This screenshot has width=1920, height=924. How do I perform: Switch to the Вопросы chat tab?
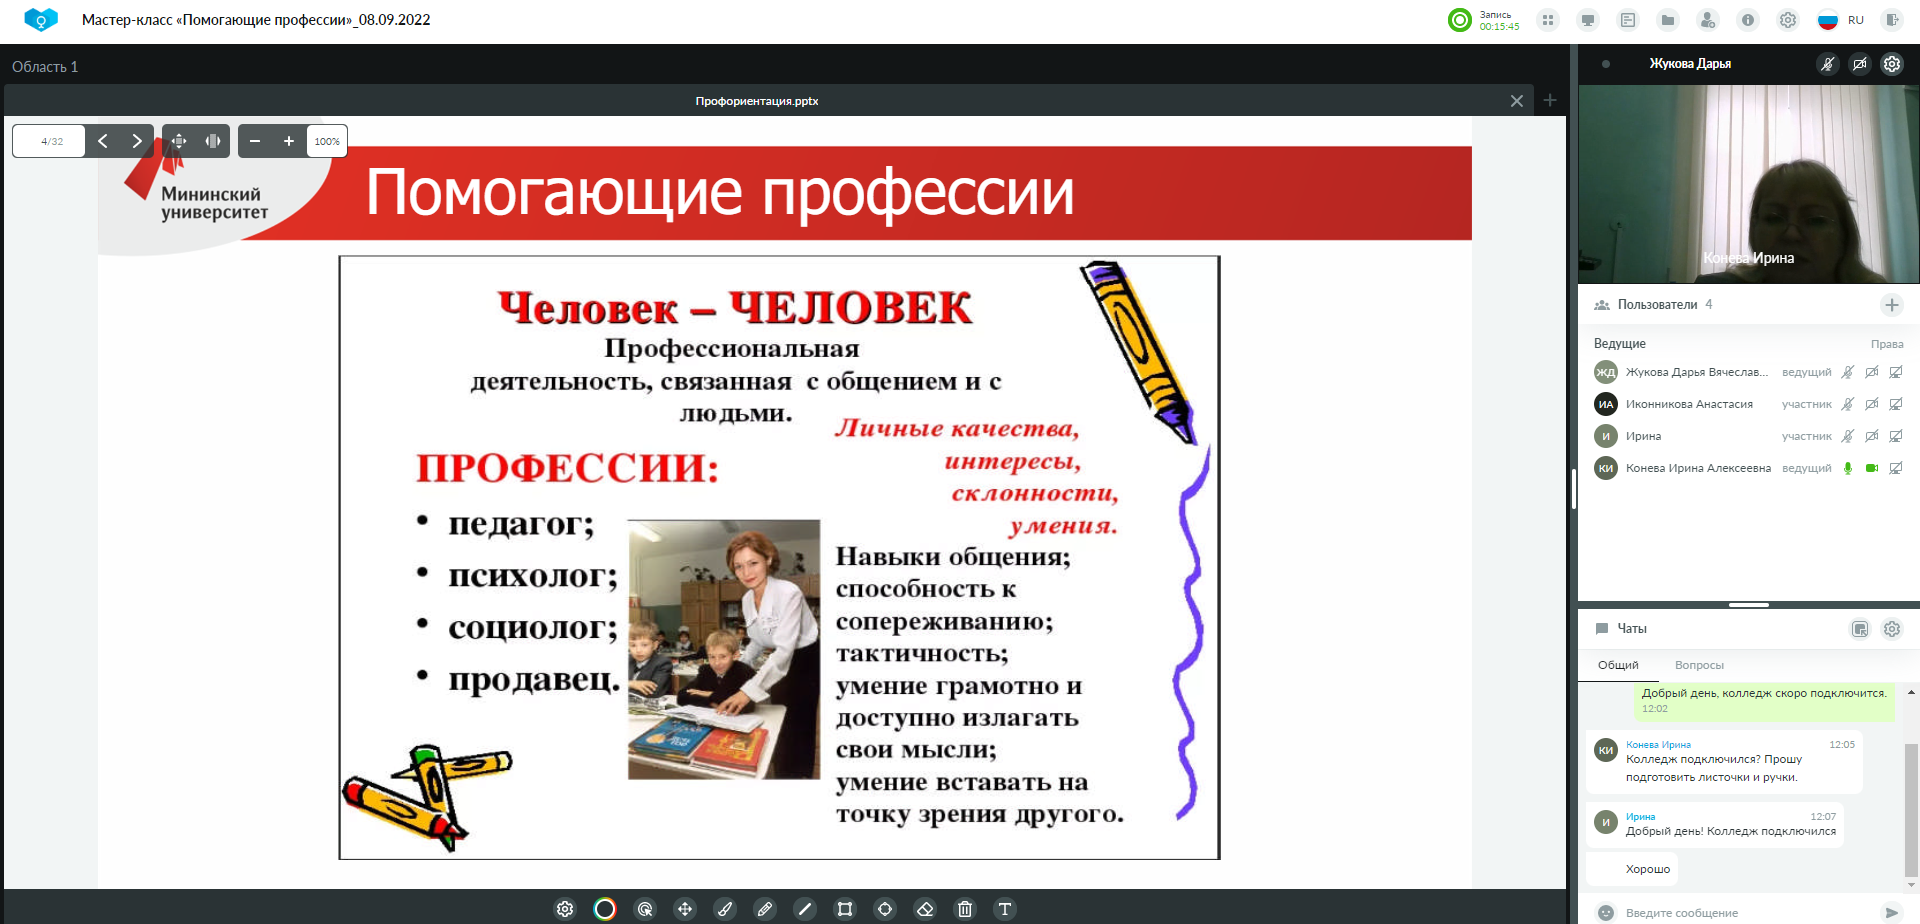[x=1699, y=665]
